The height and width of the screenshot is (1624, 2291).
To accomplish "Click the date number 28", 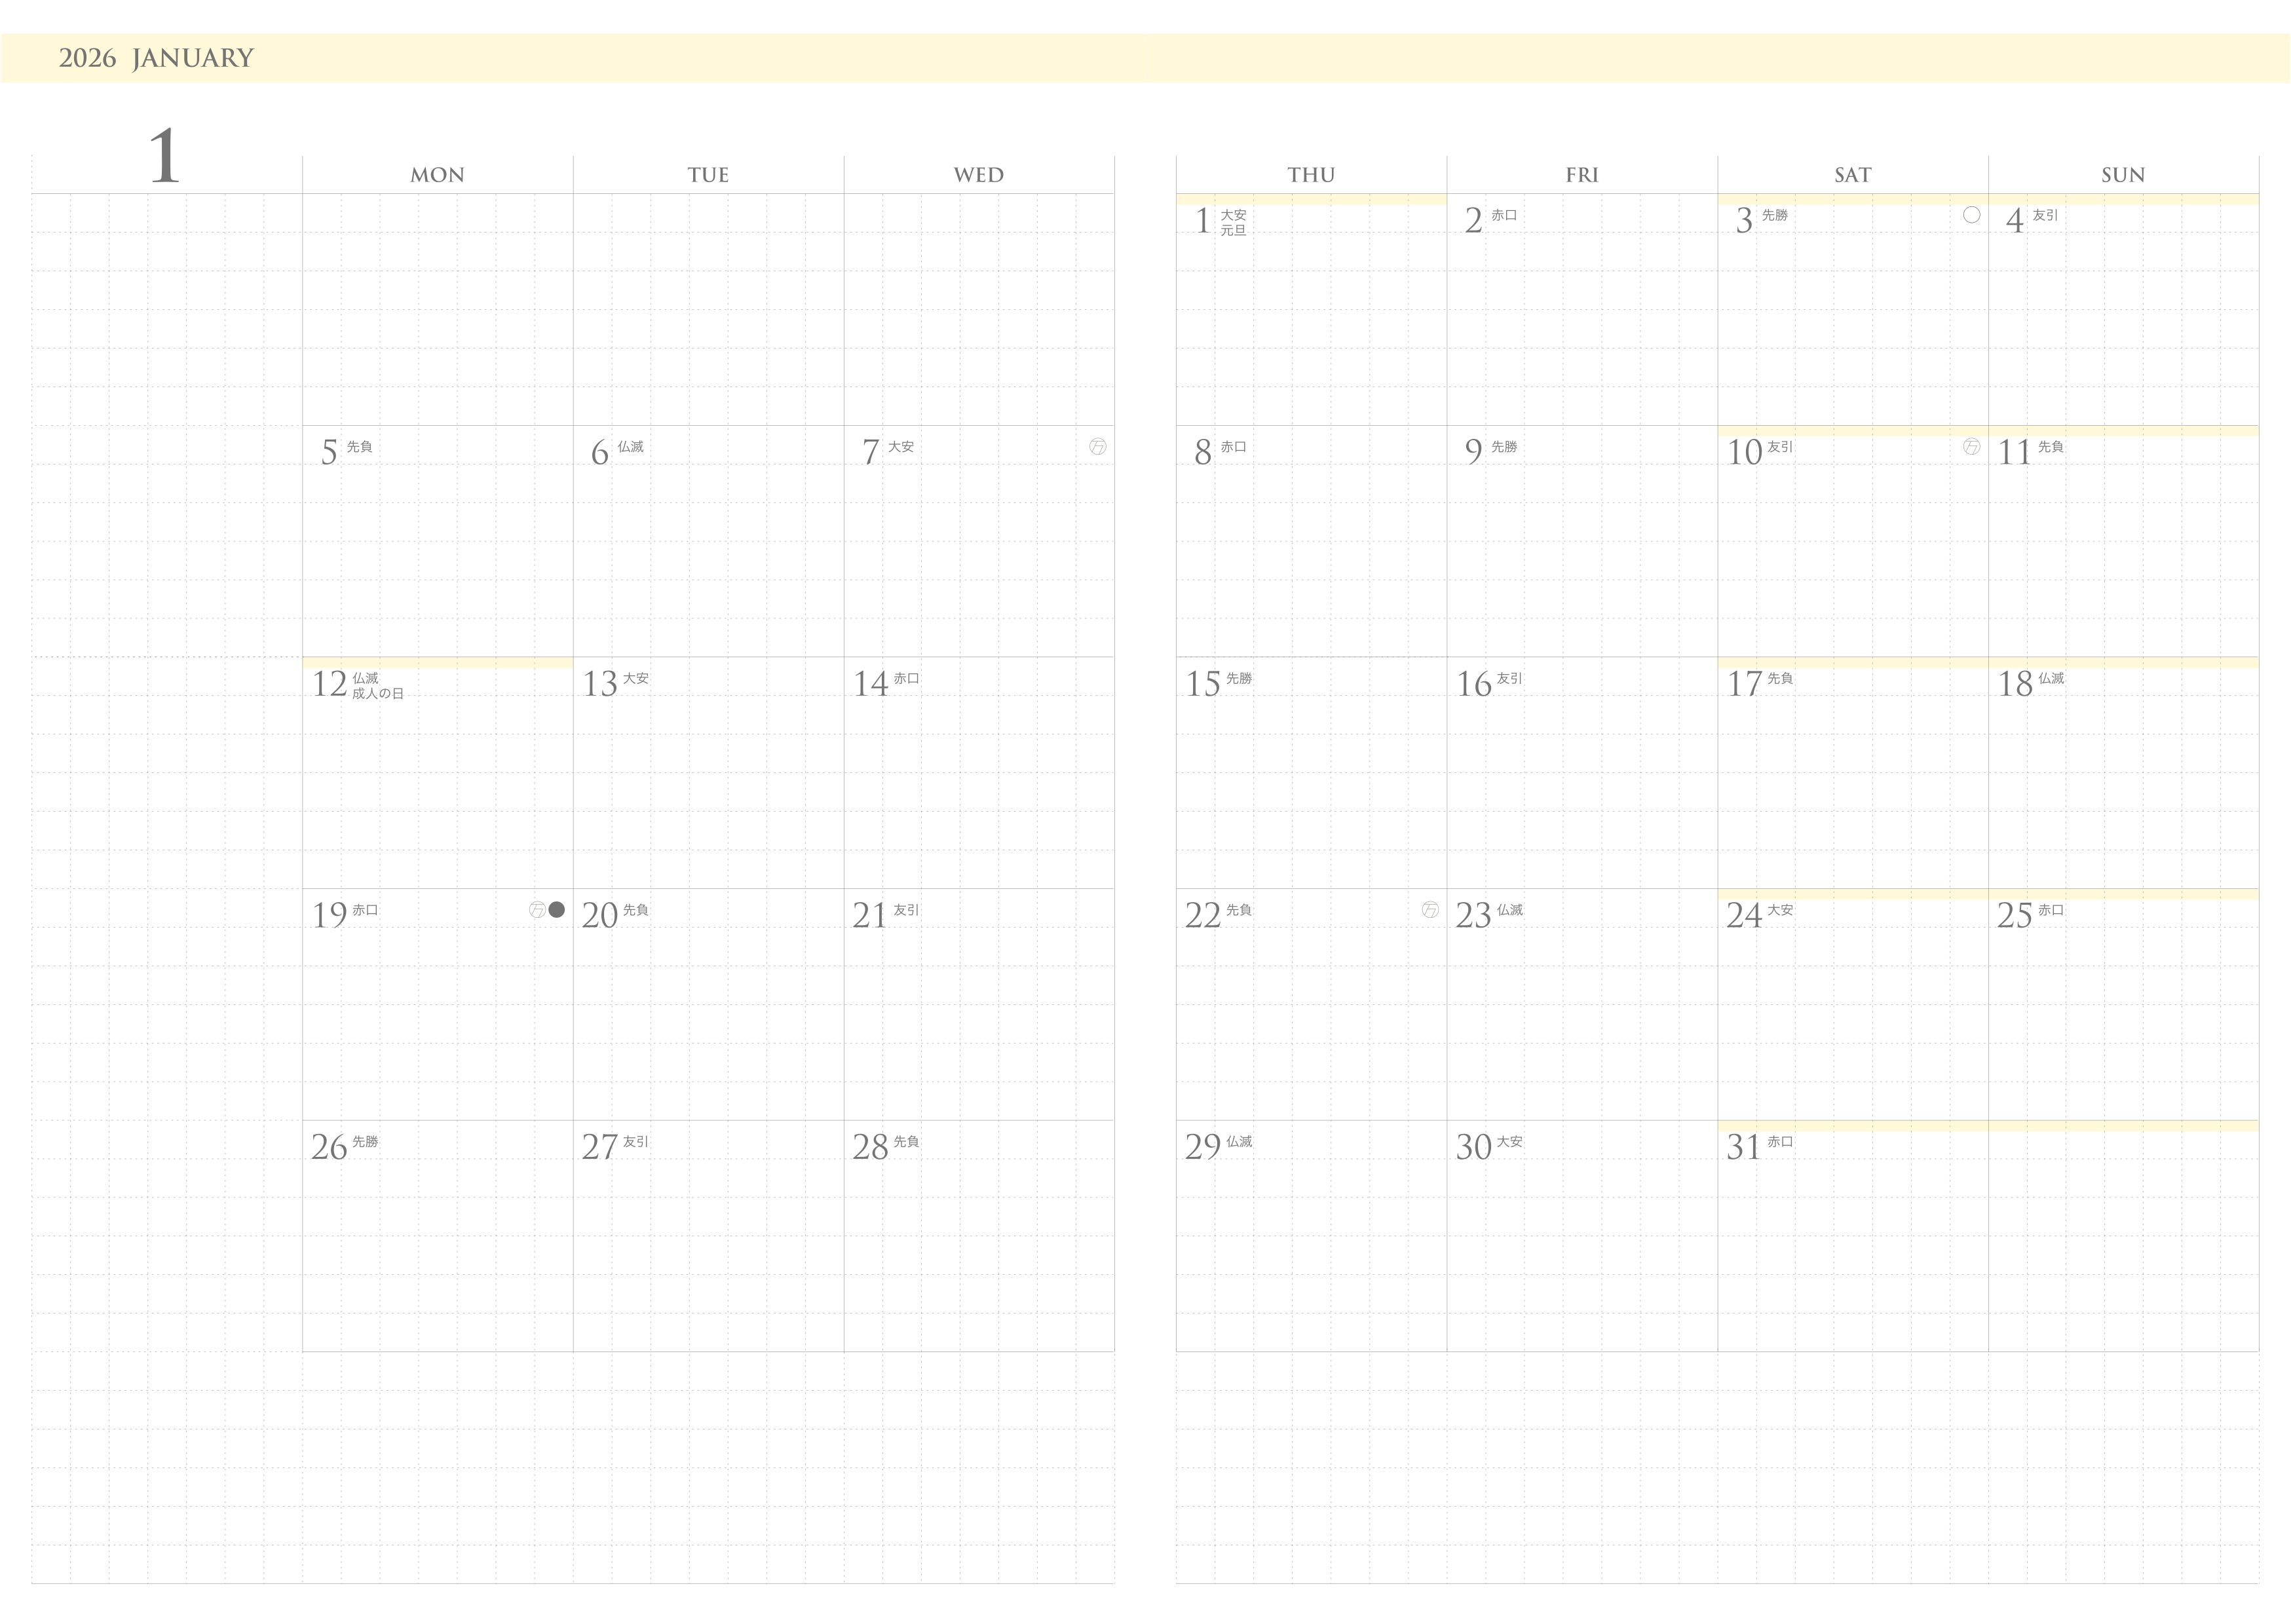I will [870, 1147].
